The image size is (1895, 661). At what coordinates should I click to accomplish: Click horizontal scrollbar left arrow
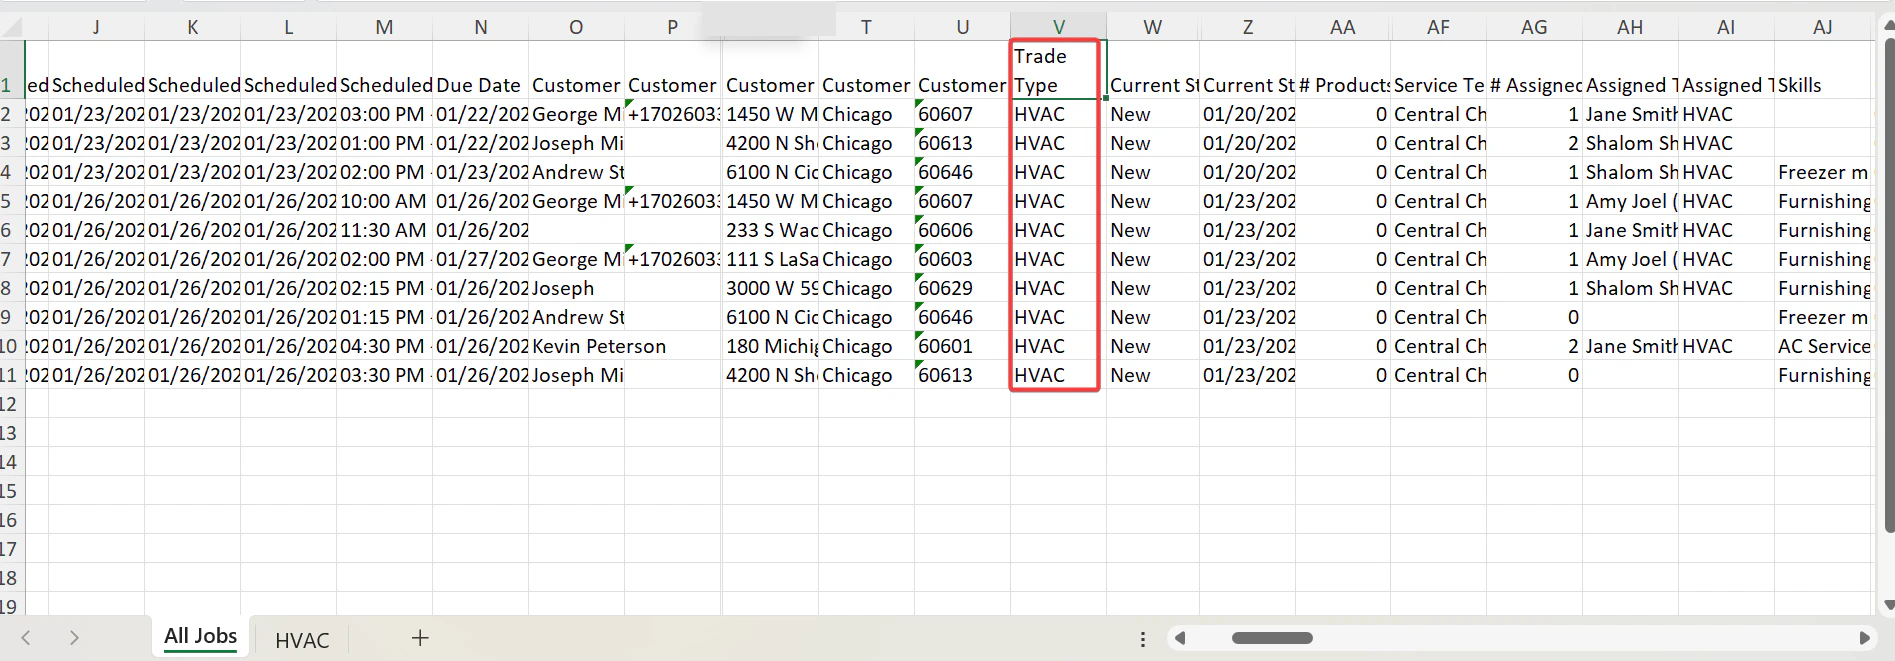pos(1180,638)
